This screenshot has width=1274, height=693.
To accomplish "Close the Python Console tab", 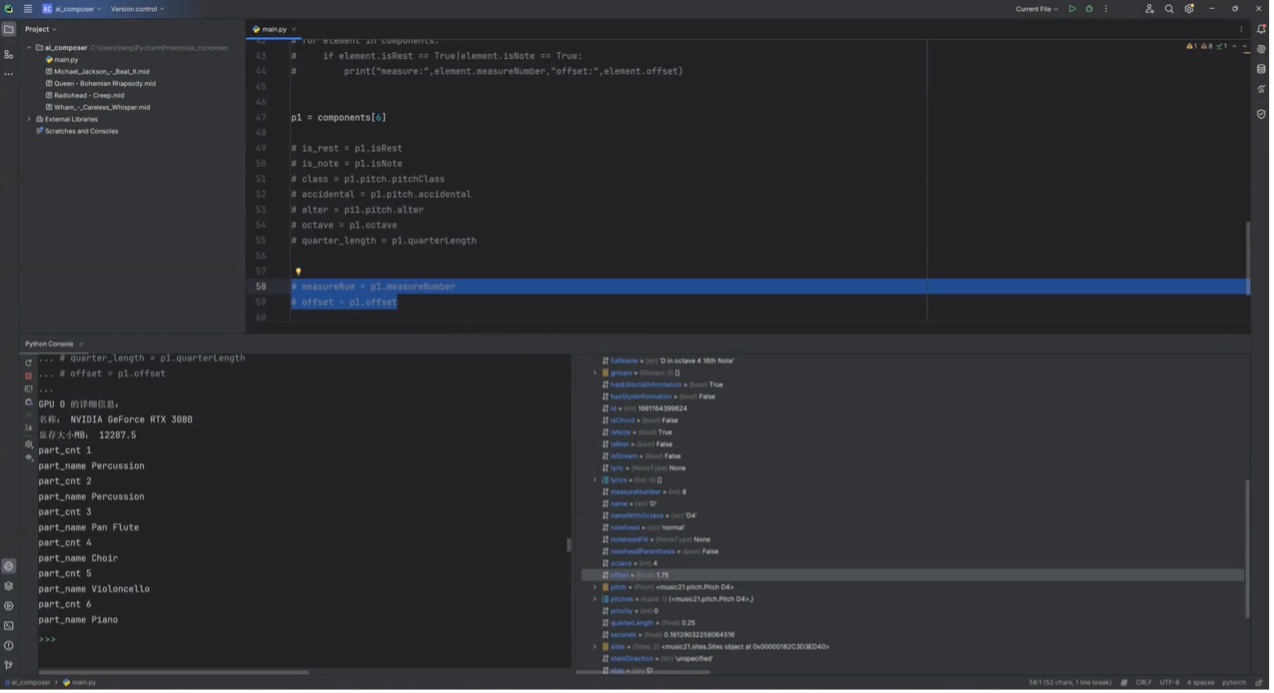I will tap(81, 345).
